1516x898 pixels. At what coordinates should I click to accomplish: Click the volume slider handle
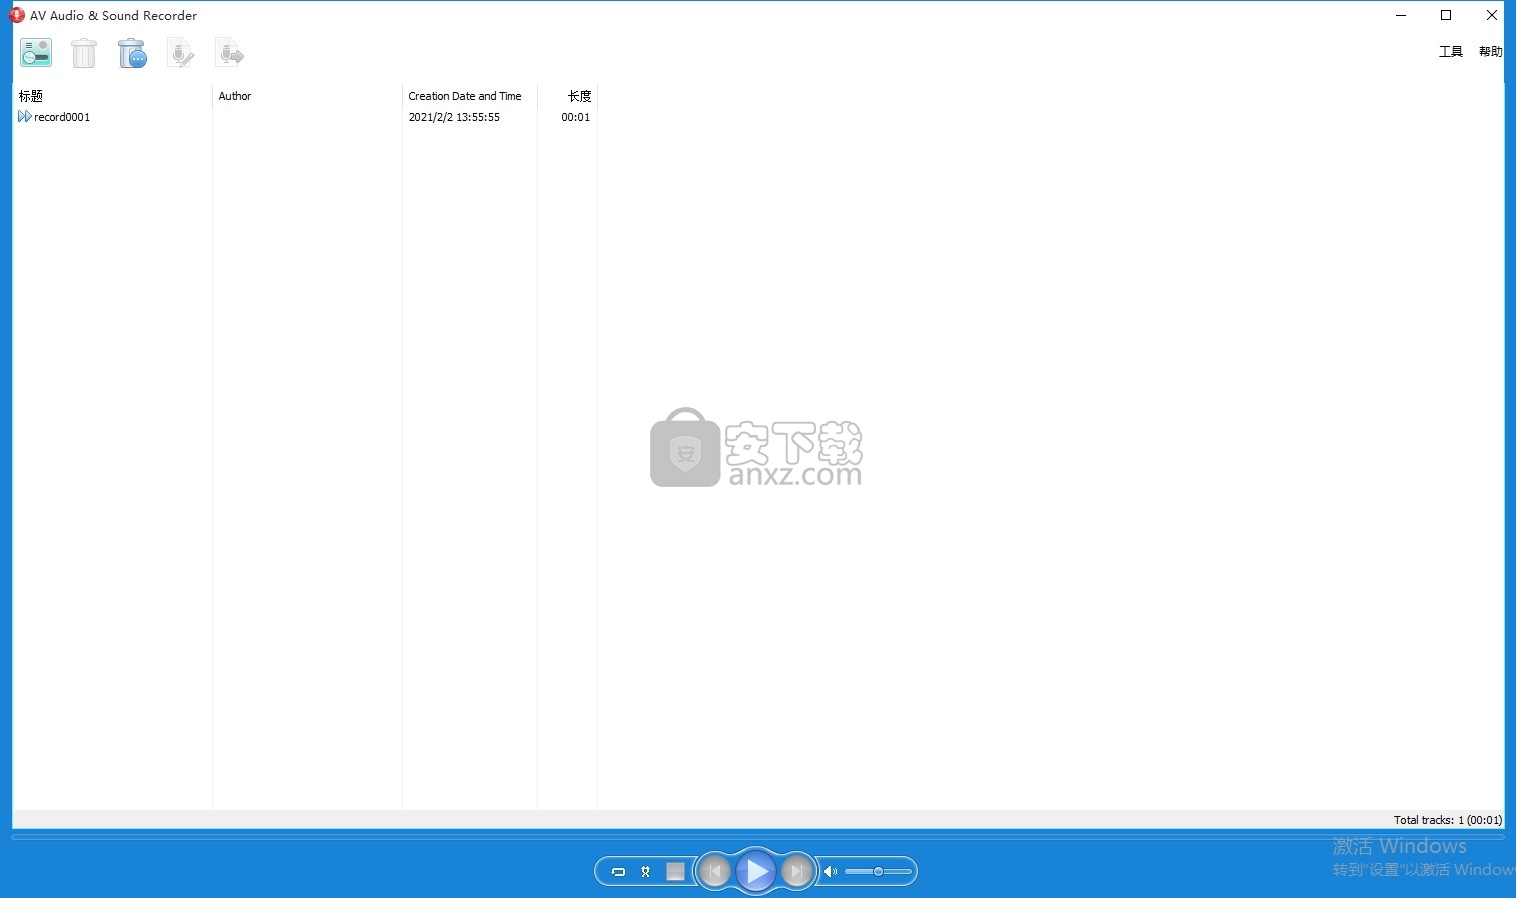[878, 872]
